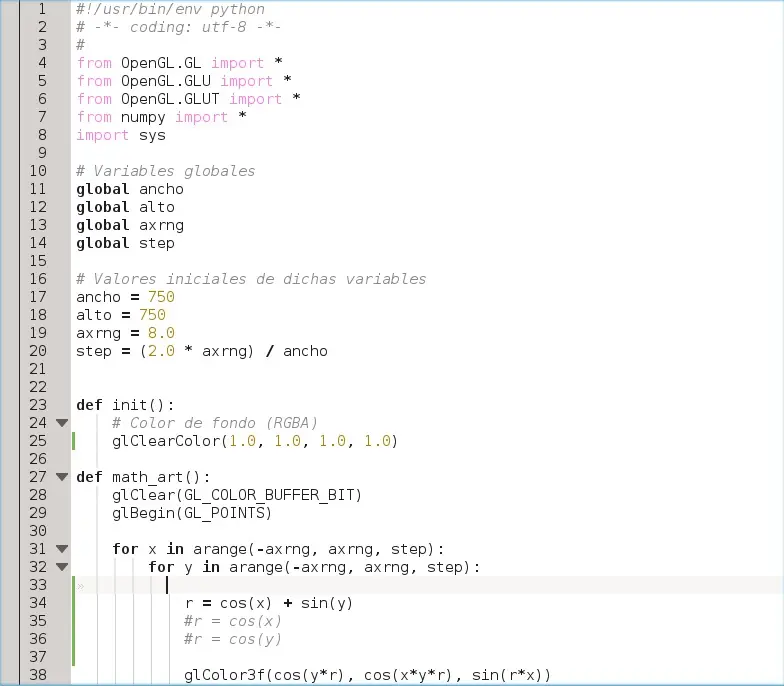The height and width of the screenshot is (686, 784).
Task: Click 'math_art():' in the function definition
Action: [161, 478]
